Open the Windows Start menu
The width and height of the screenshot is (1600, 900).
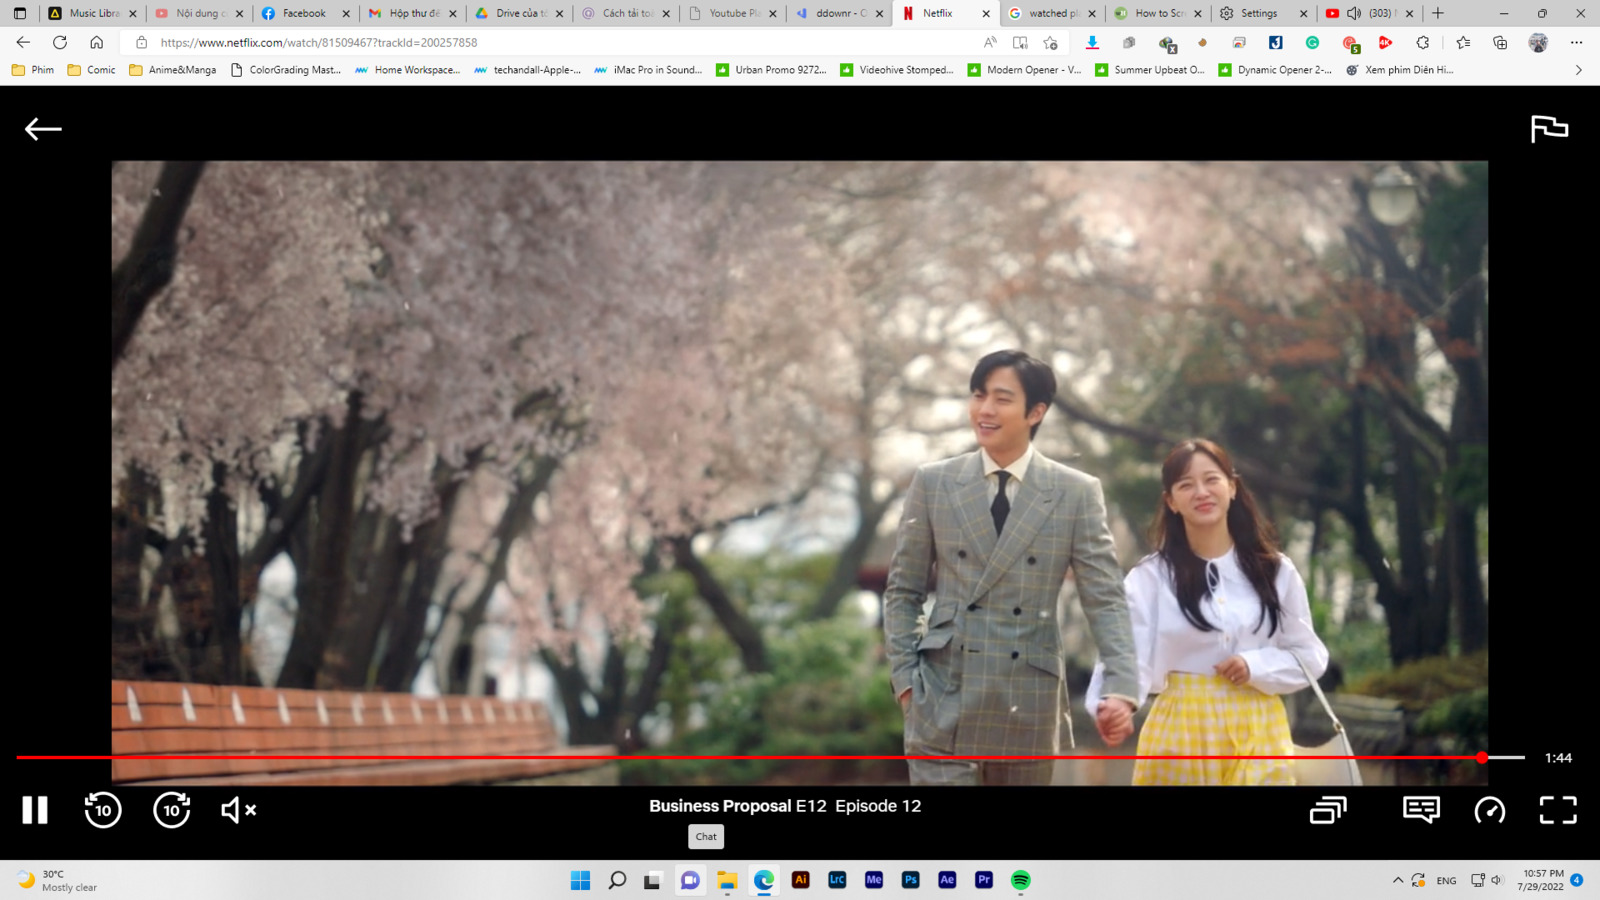coord(580,880)
